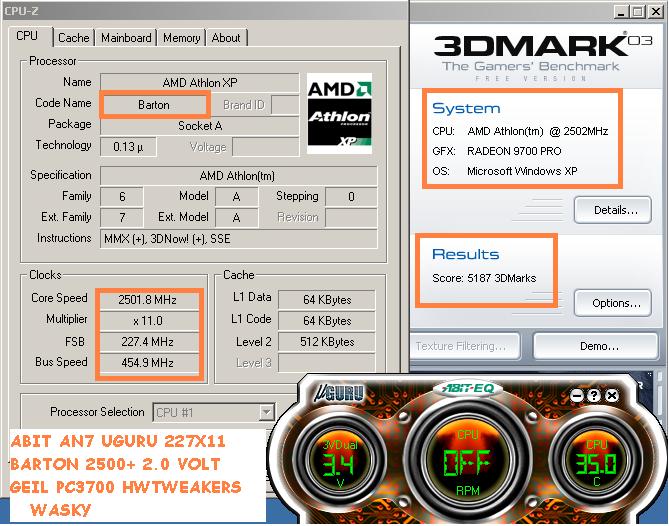This screenshot has width=669, height=526.
Task: Click the ABIT-EQ logo badge
Action: [468, 388]
